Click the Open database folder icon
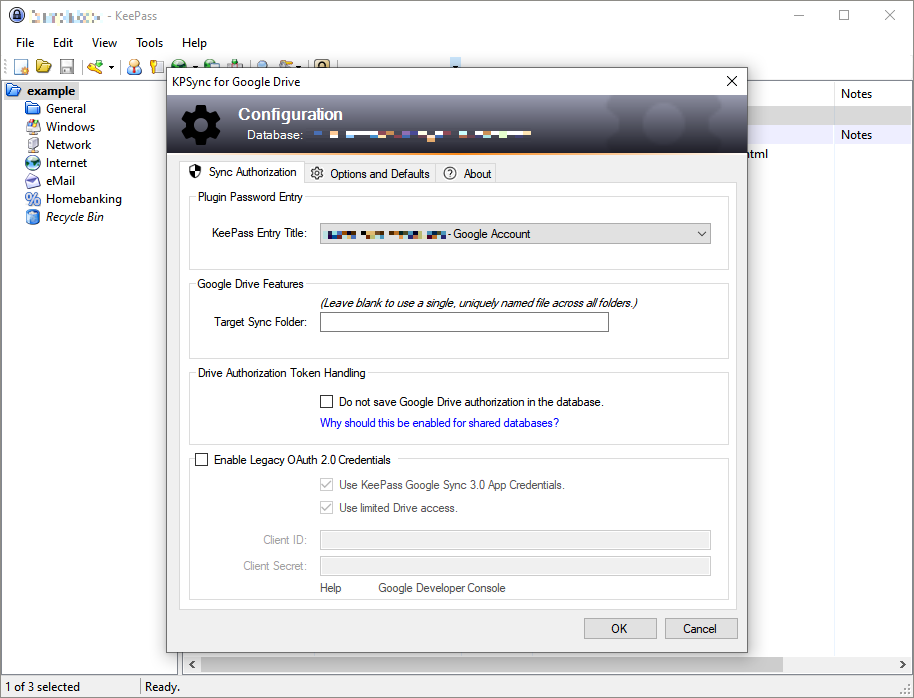 [x=44, y=67]
